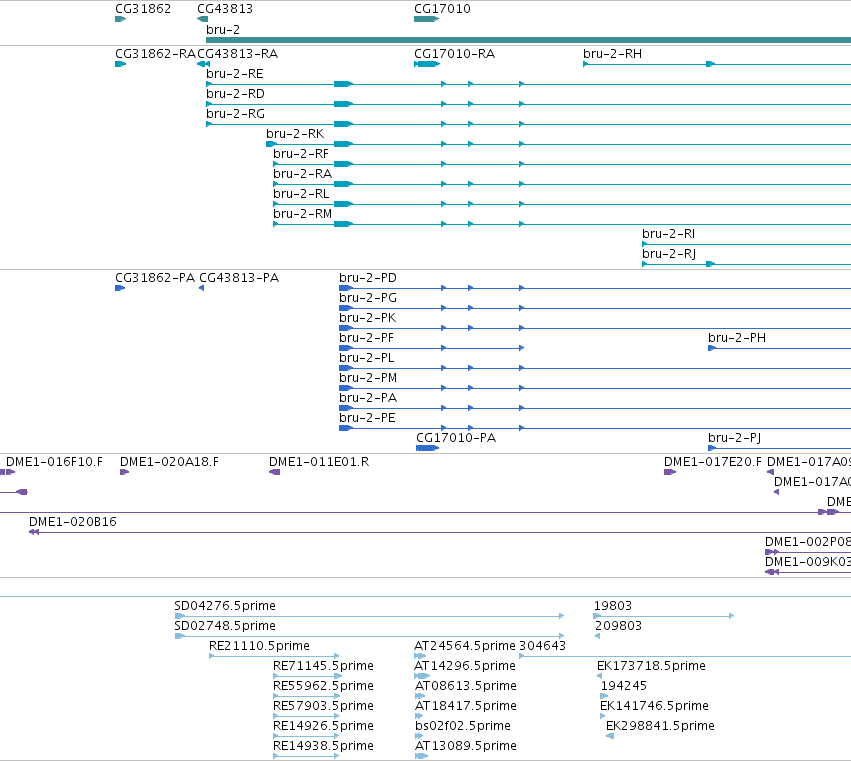Select the RE71145.5prime EST label
This screenshot has height=761, width=851.
323,667
